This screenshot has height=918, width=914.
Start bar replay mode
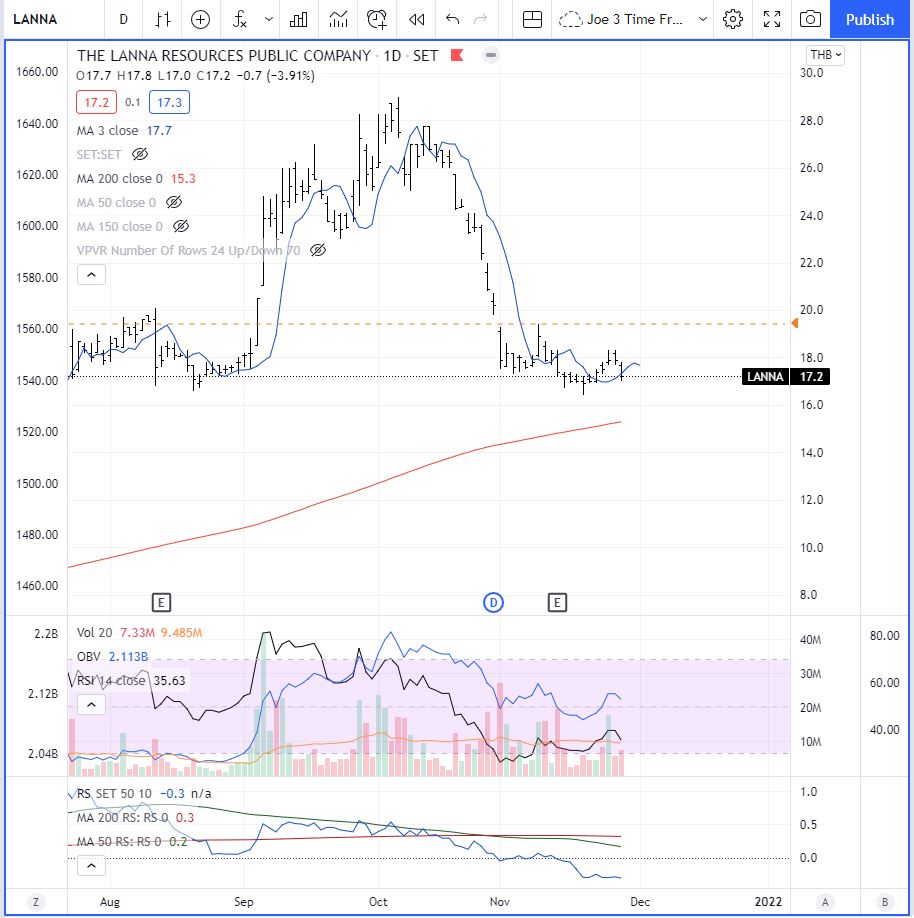(416, 19)
